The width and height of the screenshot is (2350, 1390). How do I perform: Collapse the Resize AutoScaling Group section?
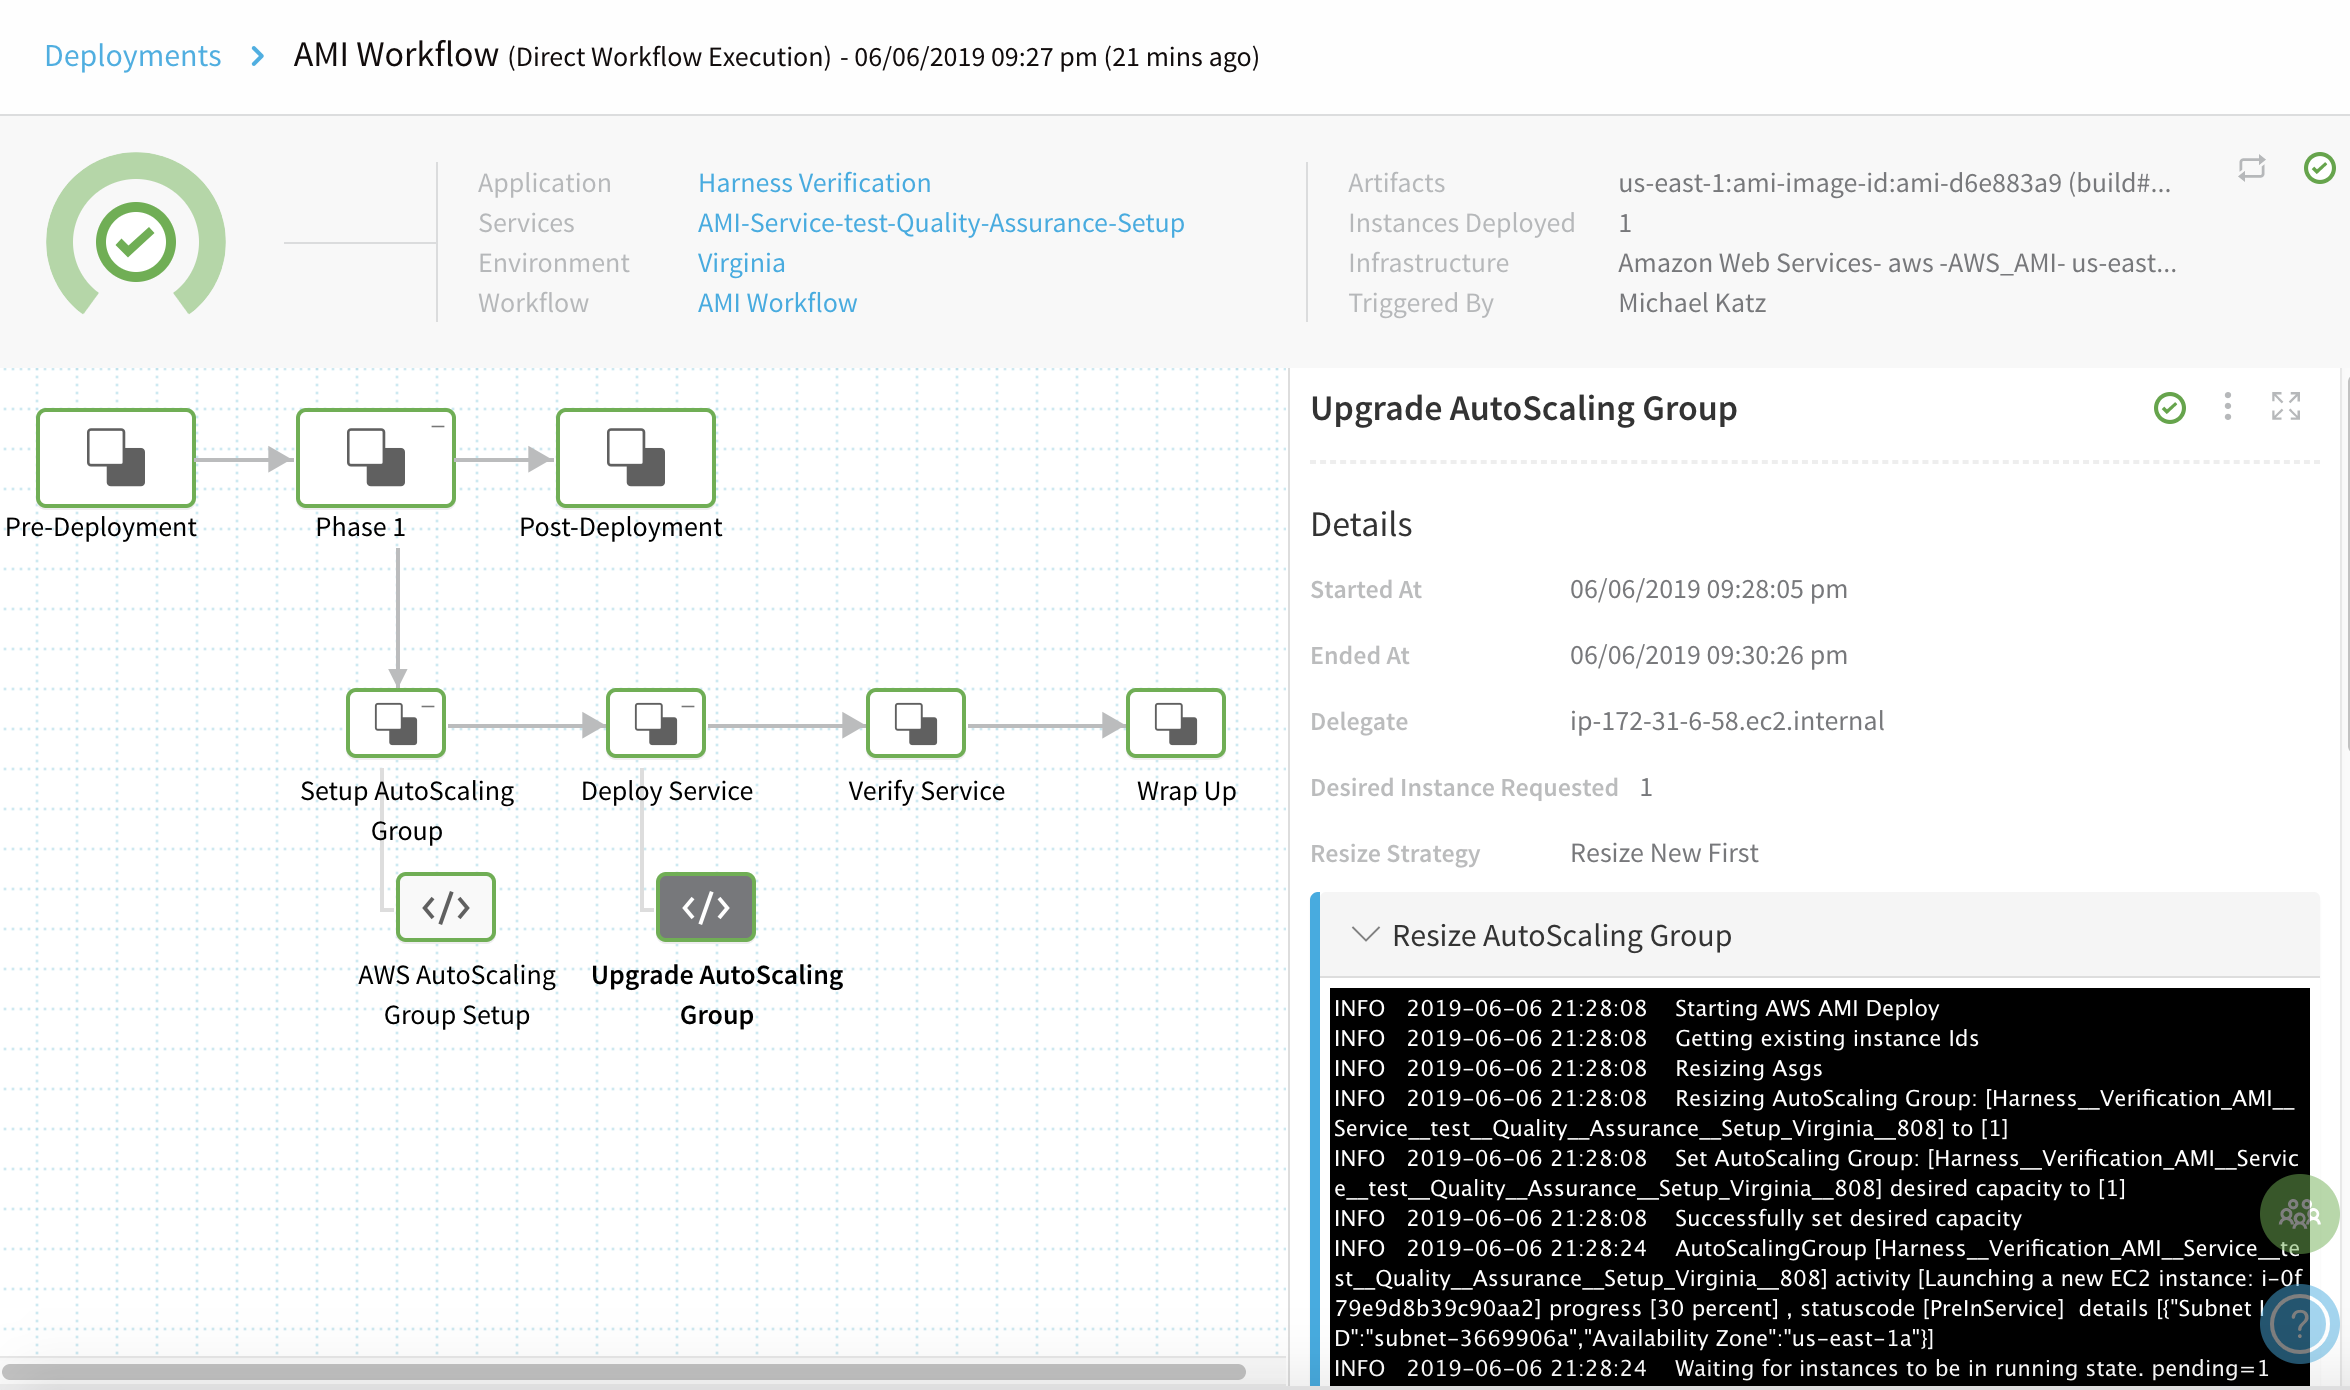tap(1364, 935)
